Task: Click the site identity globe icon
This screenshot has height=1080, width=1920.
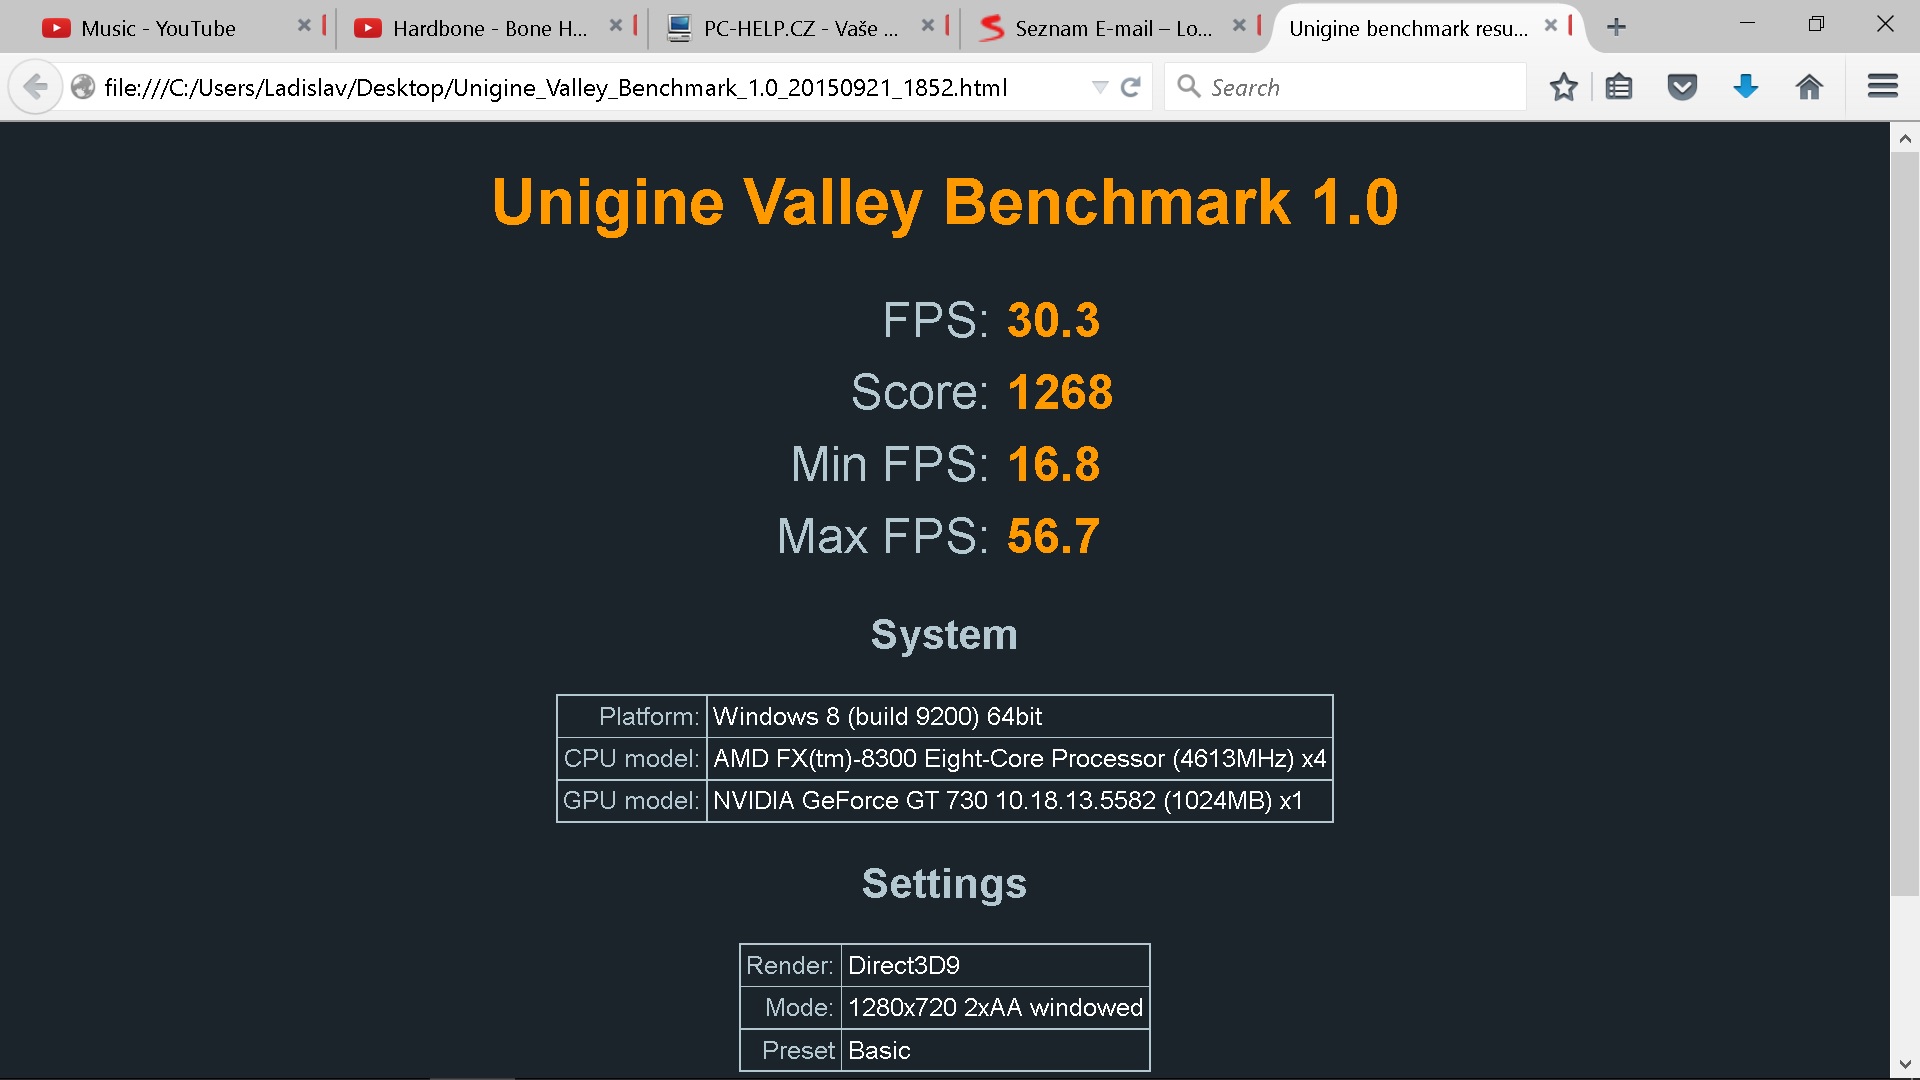Action: (83, 87)
